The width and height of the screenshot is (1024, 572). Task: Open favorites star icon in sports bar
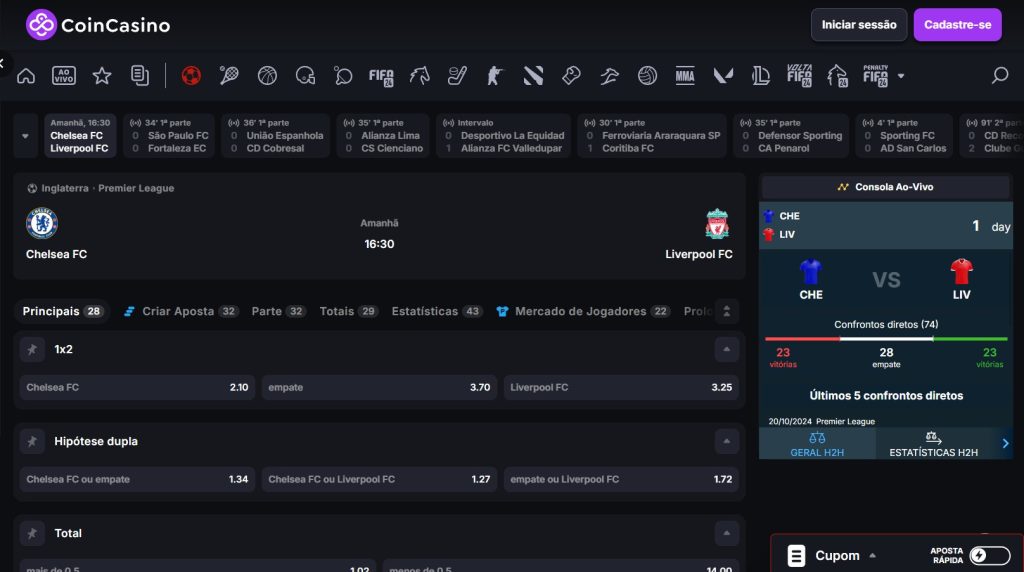(x=102, y=76)
